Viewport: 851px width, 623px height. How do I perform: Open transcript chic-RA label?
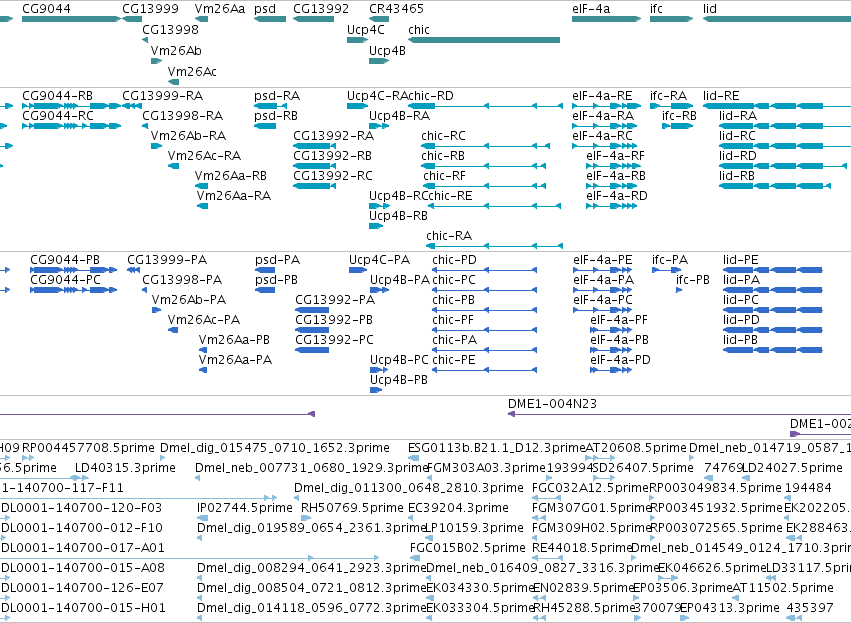click(449, 236)
